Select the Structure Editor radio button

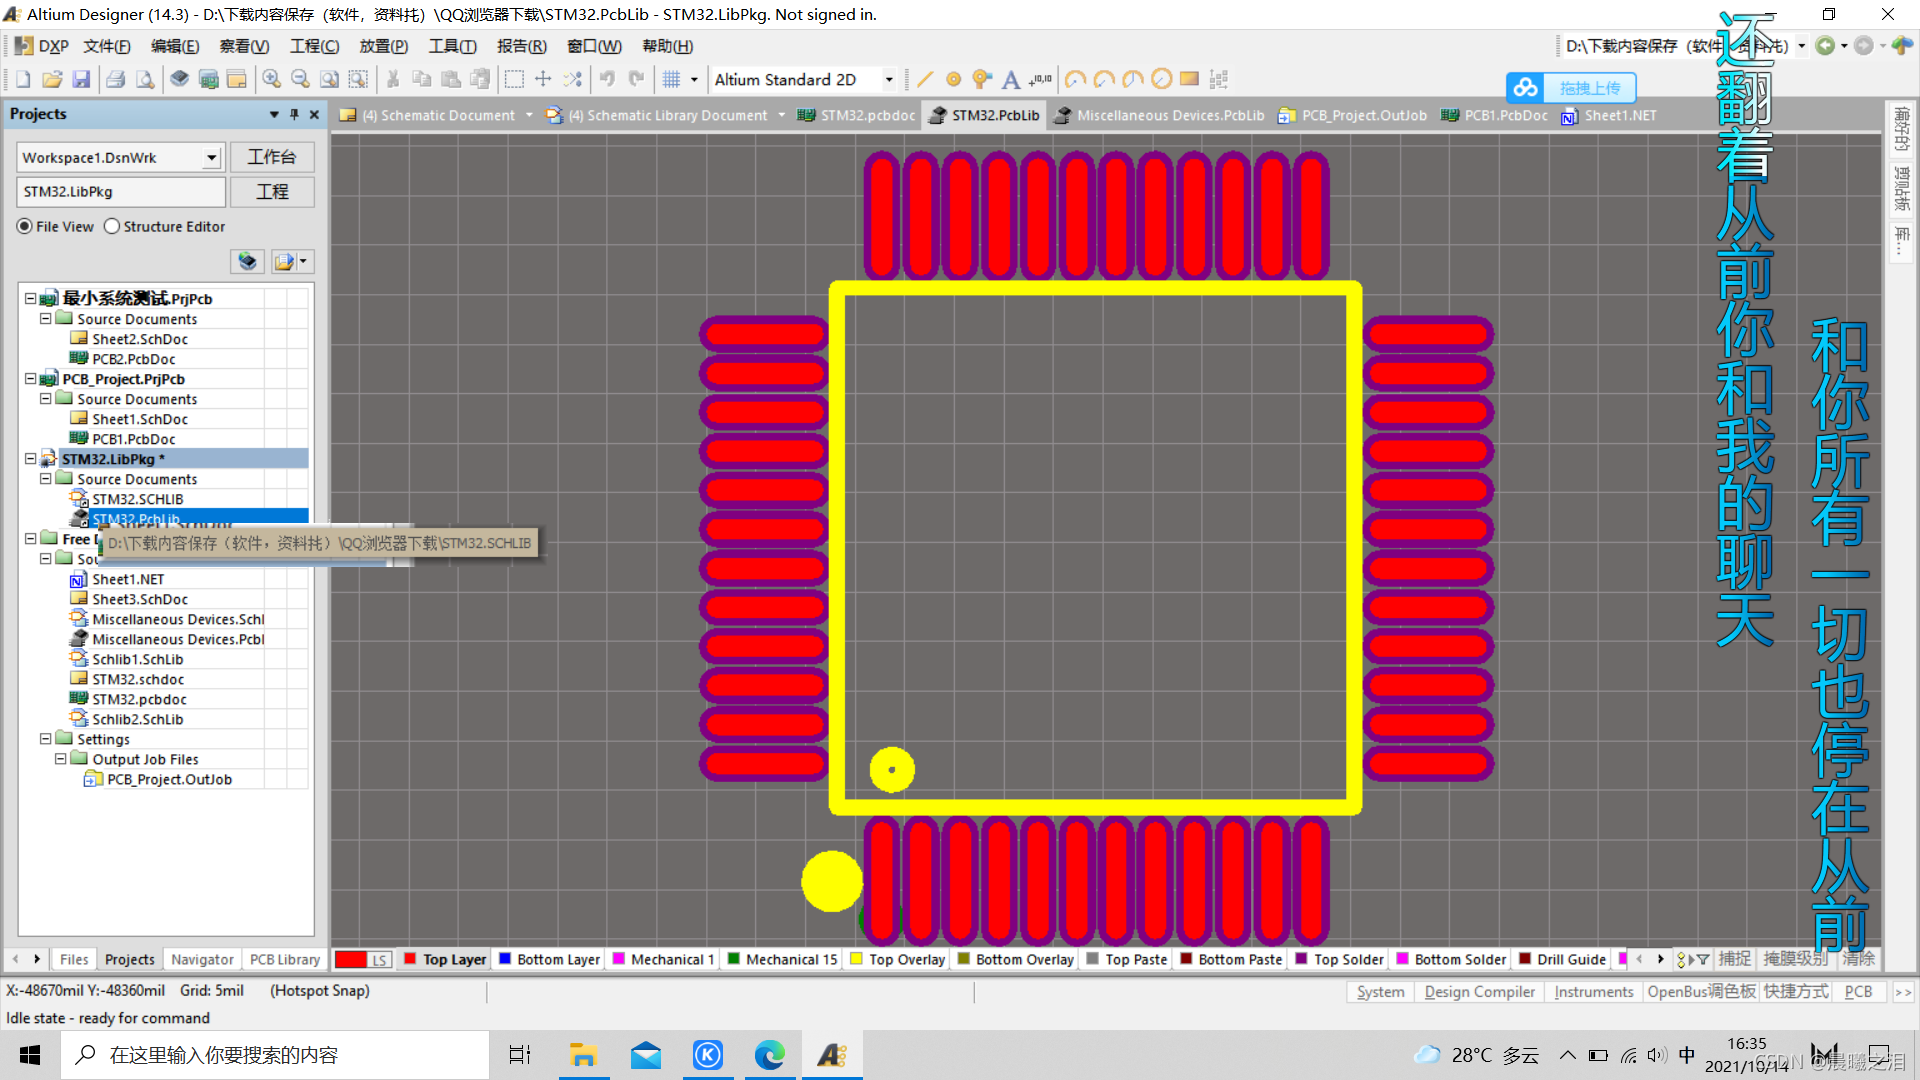pyautogui.click(x=112, y=227)
